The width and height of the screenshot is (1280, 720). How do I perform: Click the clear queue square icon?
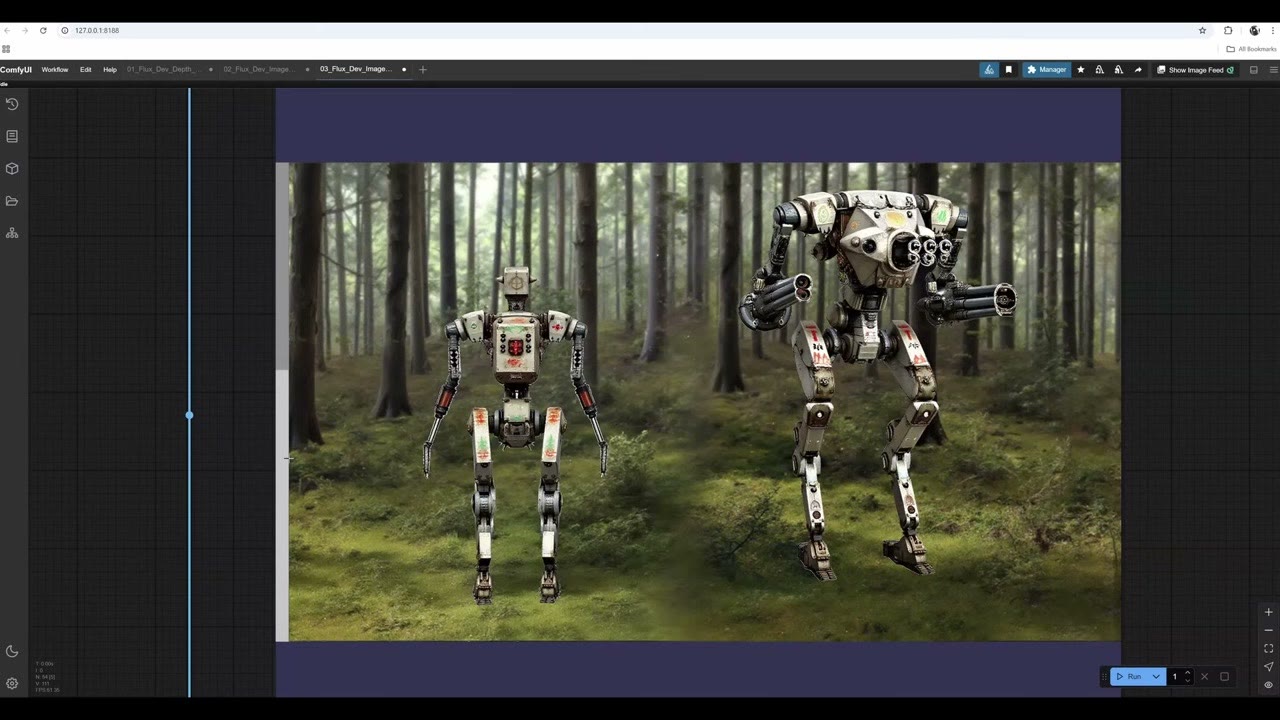pos(1224,677)
